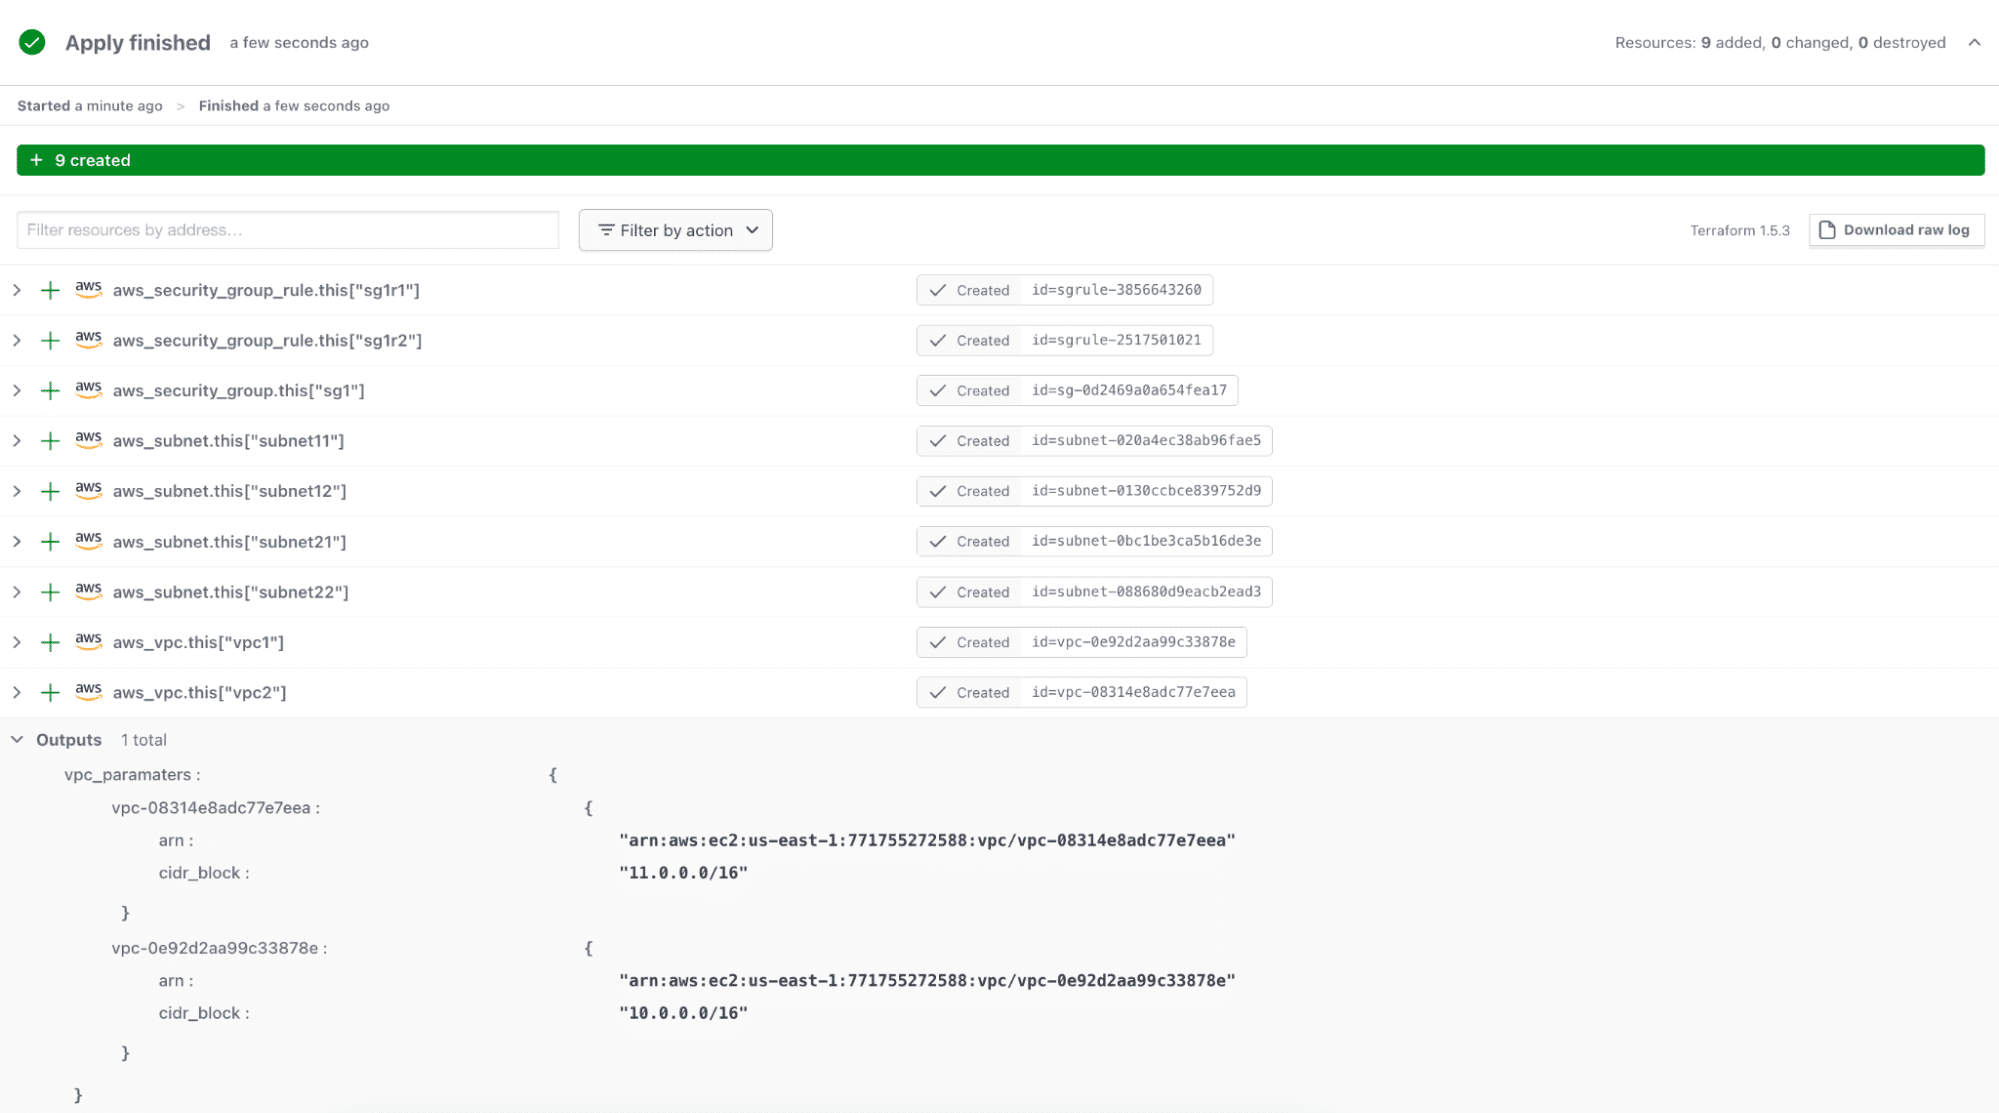1999x1113 pixels.
Task: Click the Filter resources by address input field
Action: click(286, 229)
